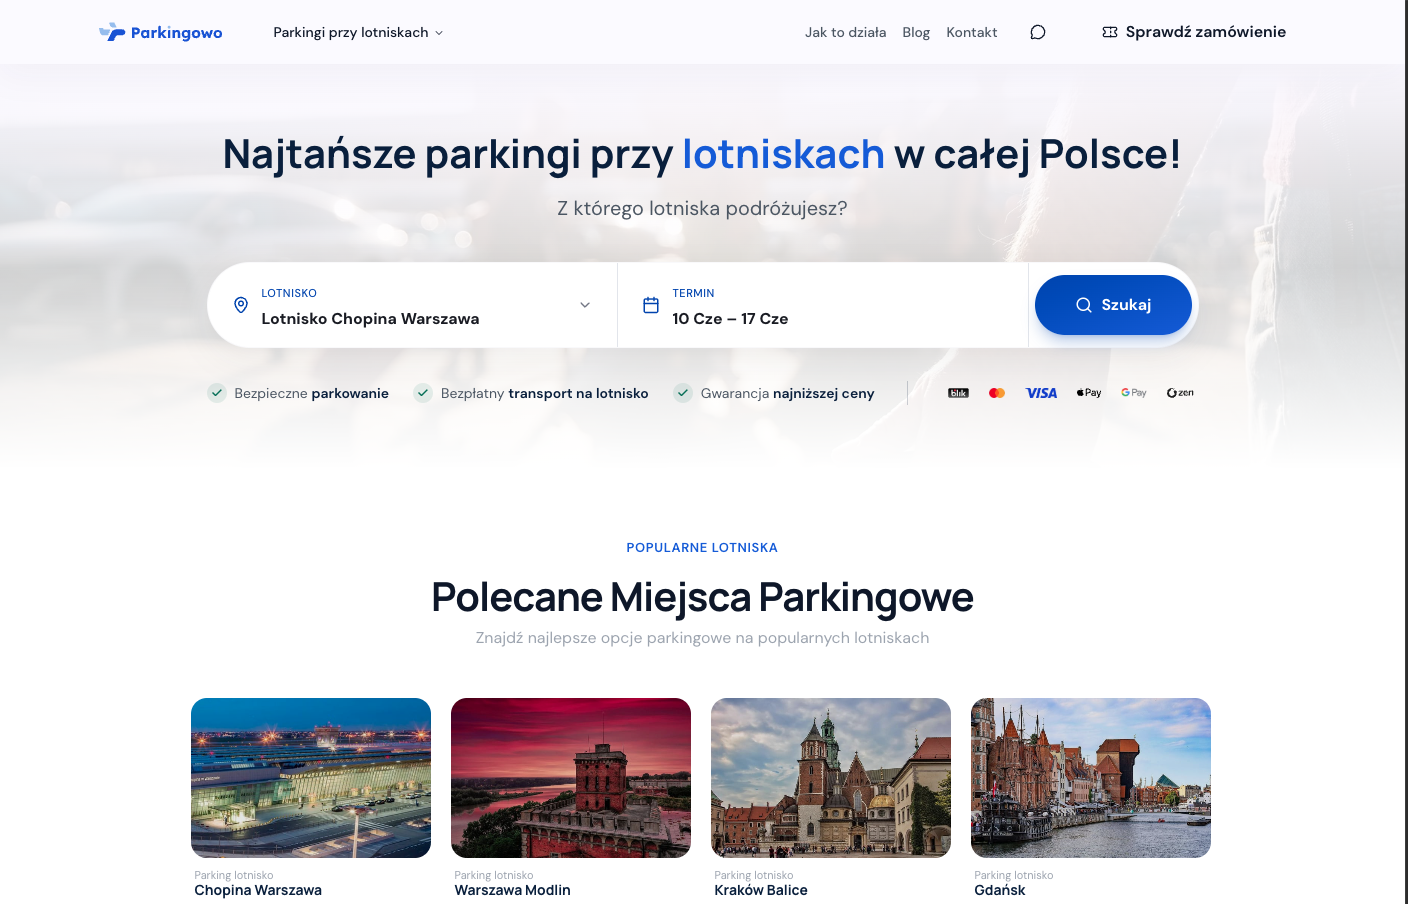This screenshot has width=1408, height=904.
Task: Click the calendar icon in Termin field
Action: (651, 305)
